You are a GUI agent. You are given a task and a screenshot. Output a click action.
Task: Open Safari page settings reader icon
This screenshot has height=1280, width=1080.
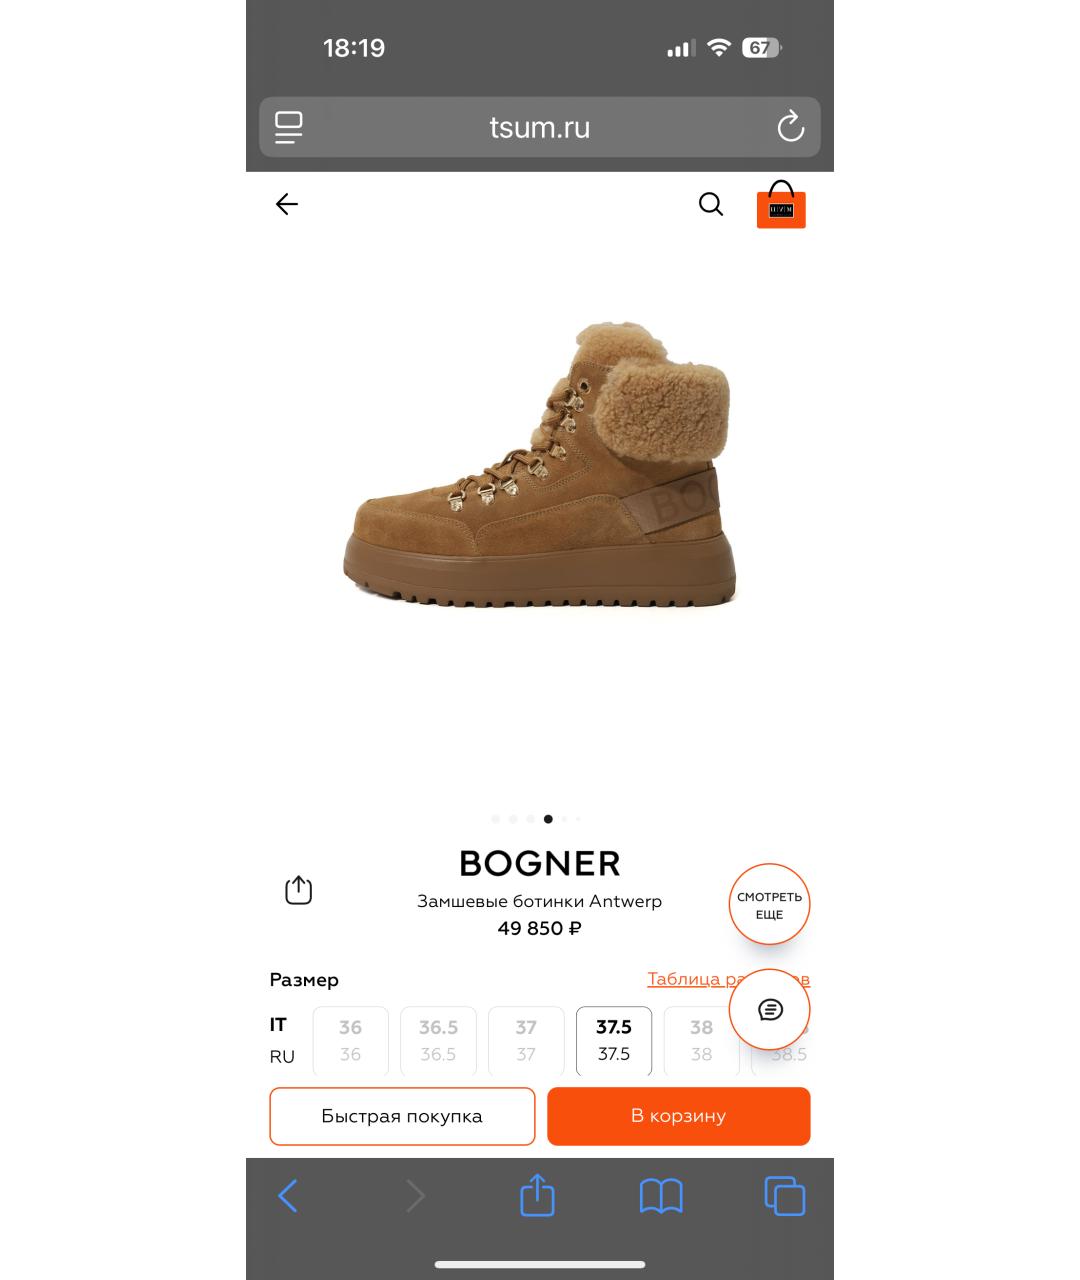(289, 127)
